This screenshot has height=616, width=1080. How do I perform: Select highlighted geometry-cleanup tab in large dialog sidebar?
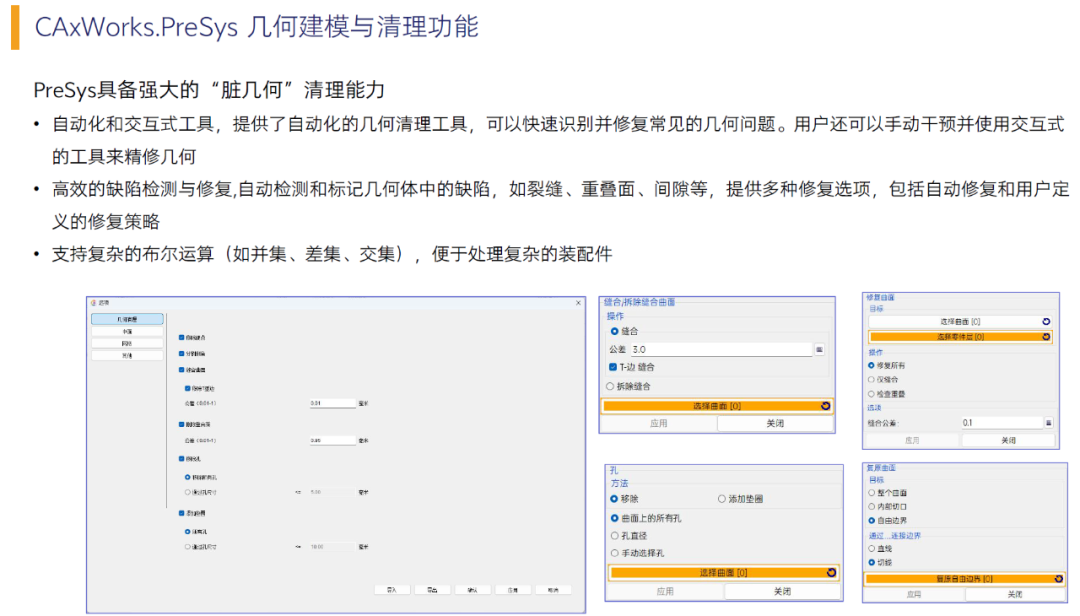point(127,319)
